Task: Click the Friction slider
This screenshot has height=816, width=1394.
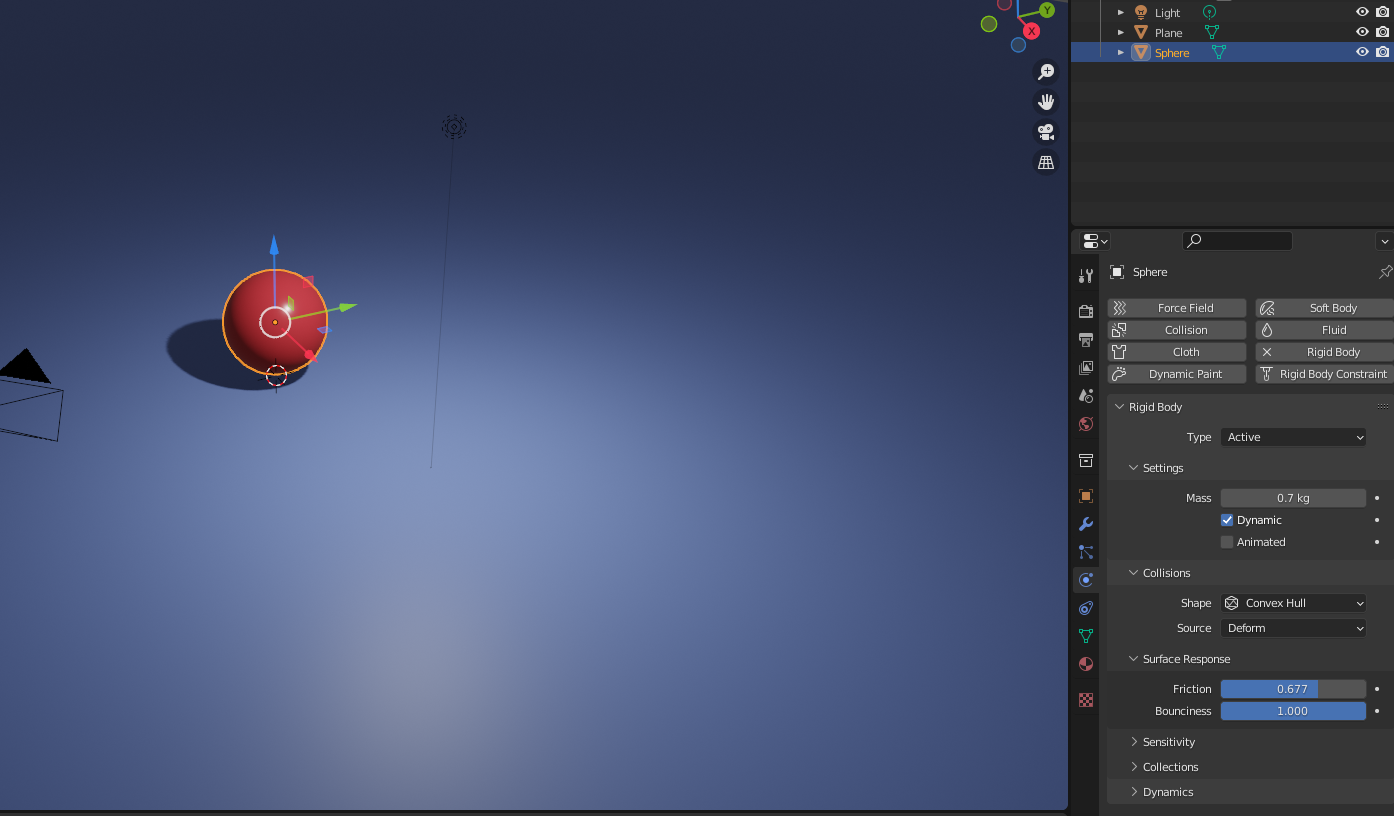Action: (x=1292, y=689)
